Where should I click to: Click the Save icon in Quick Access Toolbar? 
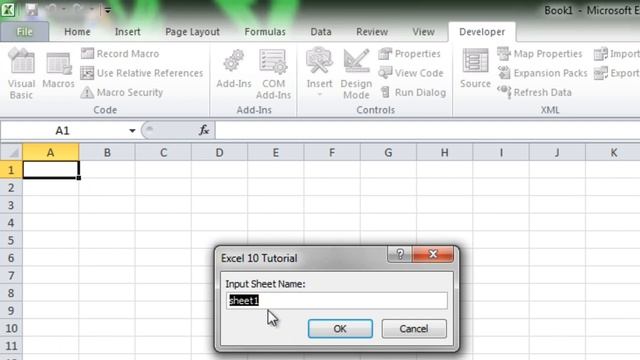point(31,9)
